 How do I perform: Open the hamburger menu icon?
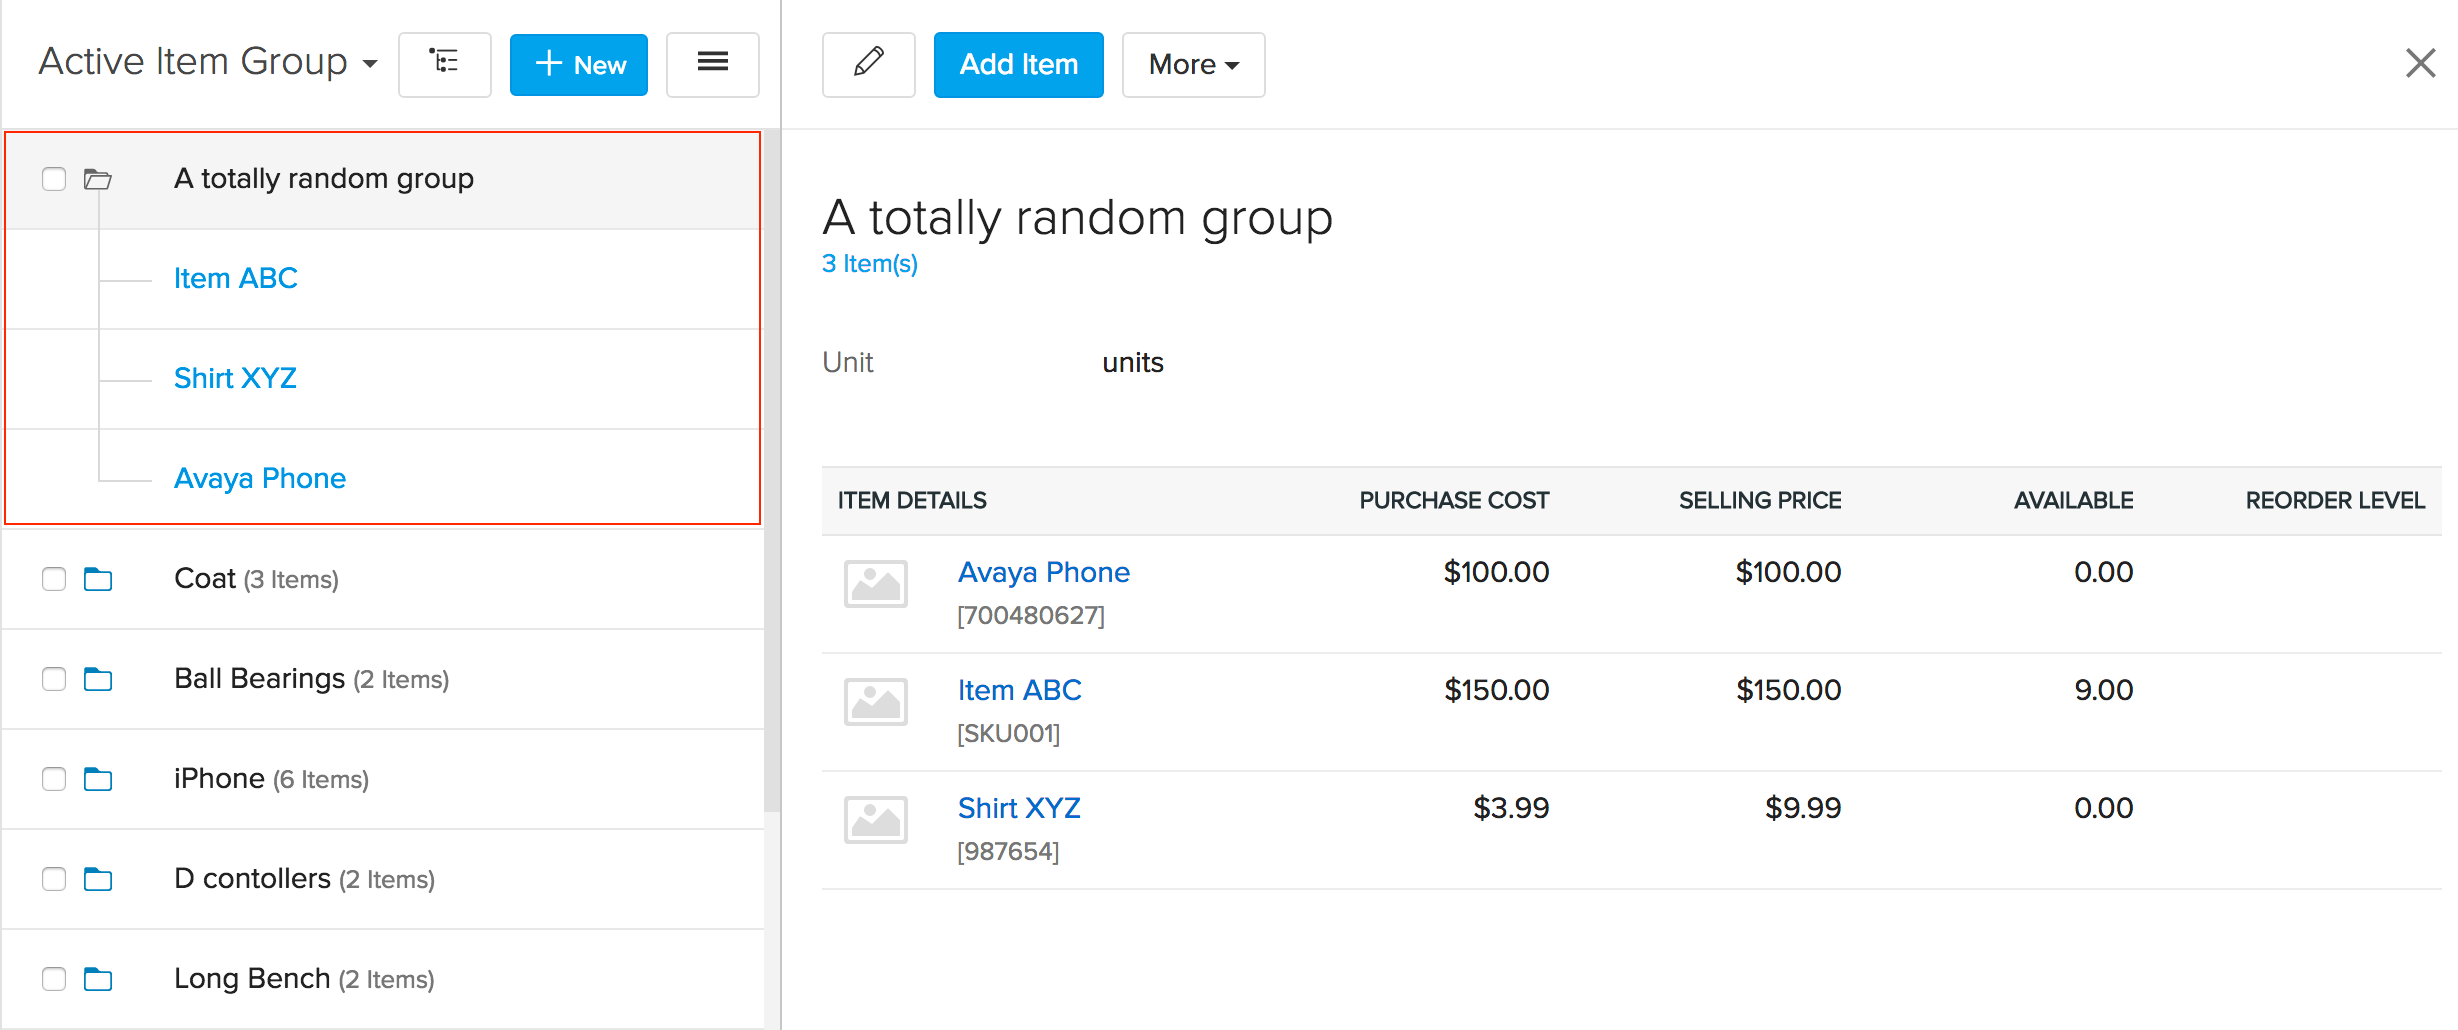tap(712, 64)
